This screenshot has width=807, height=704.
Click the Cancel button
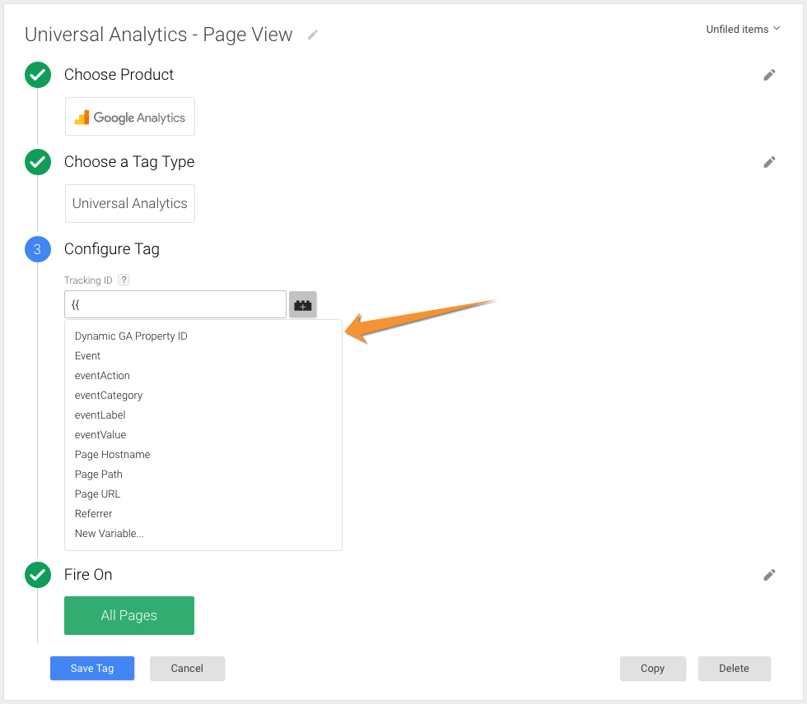tap(187, 668)
